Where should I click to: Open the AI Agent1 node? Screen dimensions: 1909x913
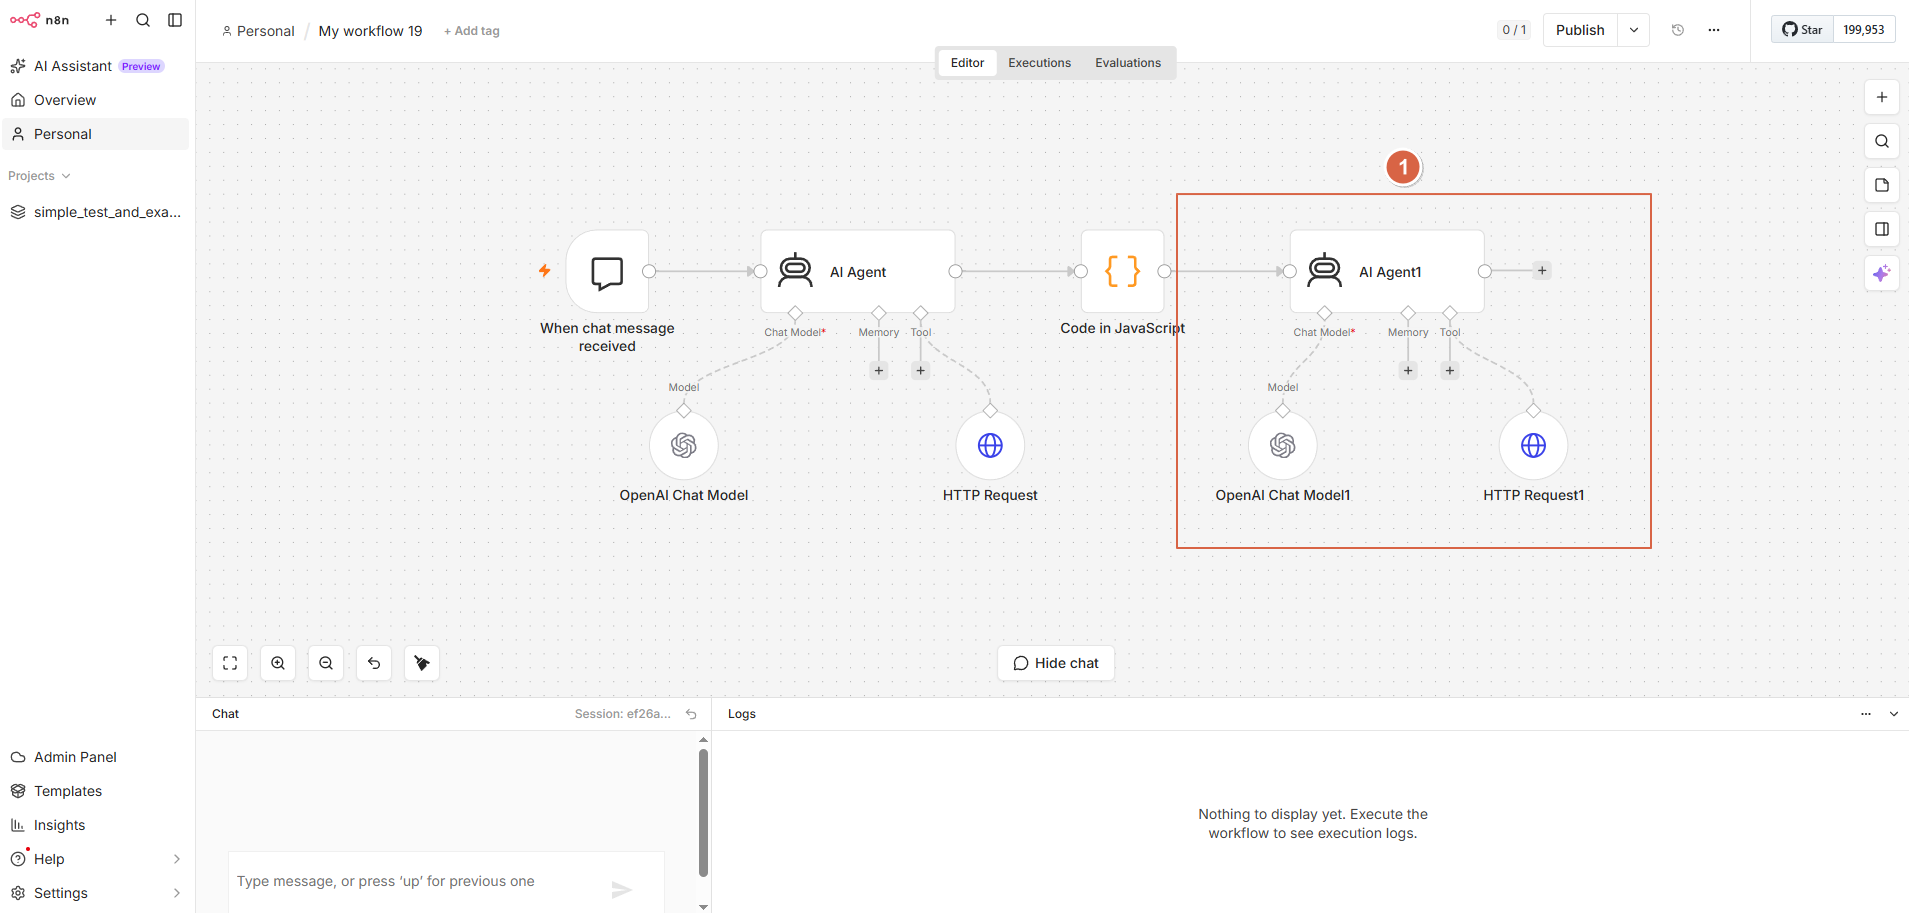[x=1387, y=271]
